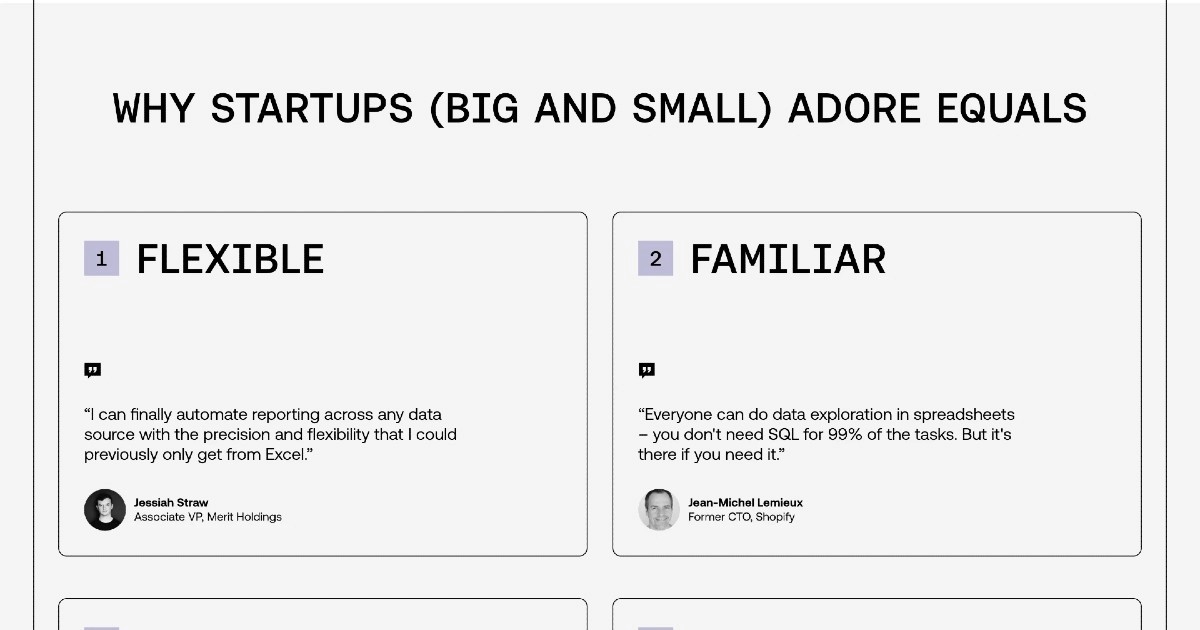The height and width of the screenshot is (630, 1200).
Task: Click the Jean-Michel Lemieux name label
Action: tap(745, 502)
